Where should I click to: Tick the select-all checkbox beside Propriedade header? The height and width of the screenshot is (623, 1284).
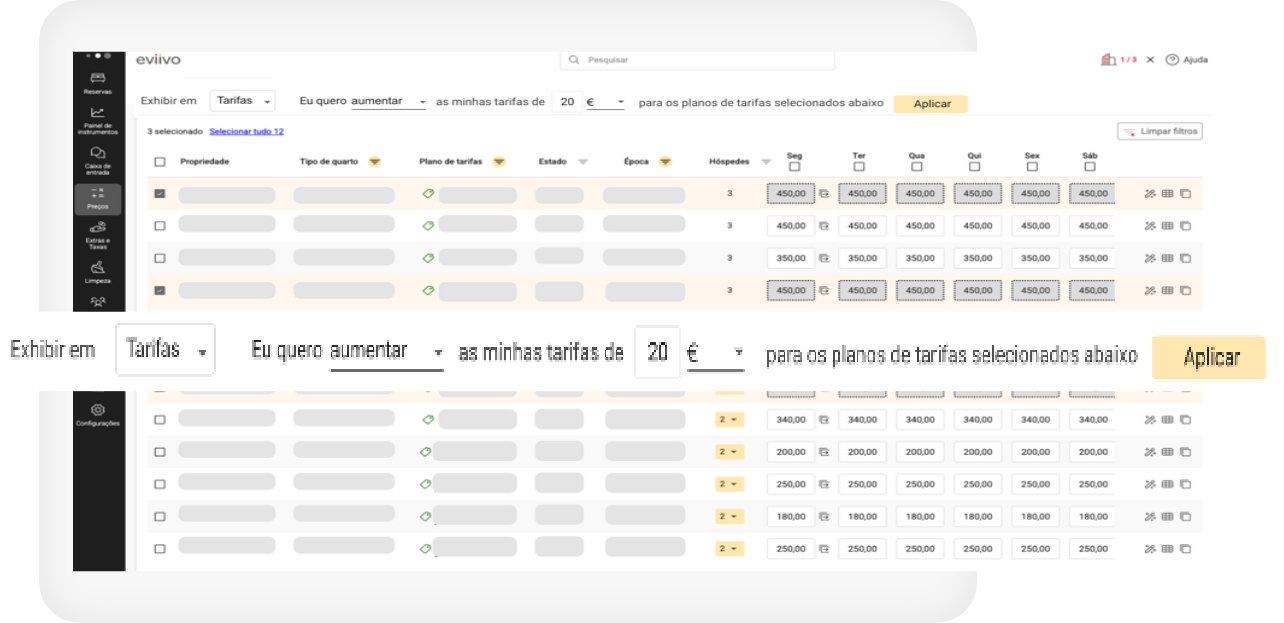click(160, 162)
